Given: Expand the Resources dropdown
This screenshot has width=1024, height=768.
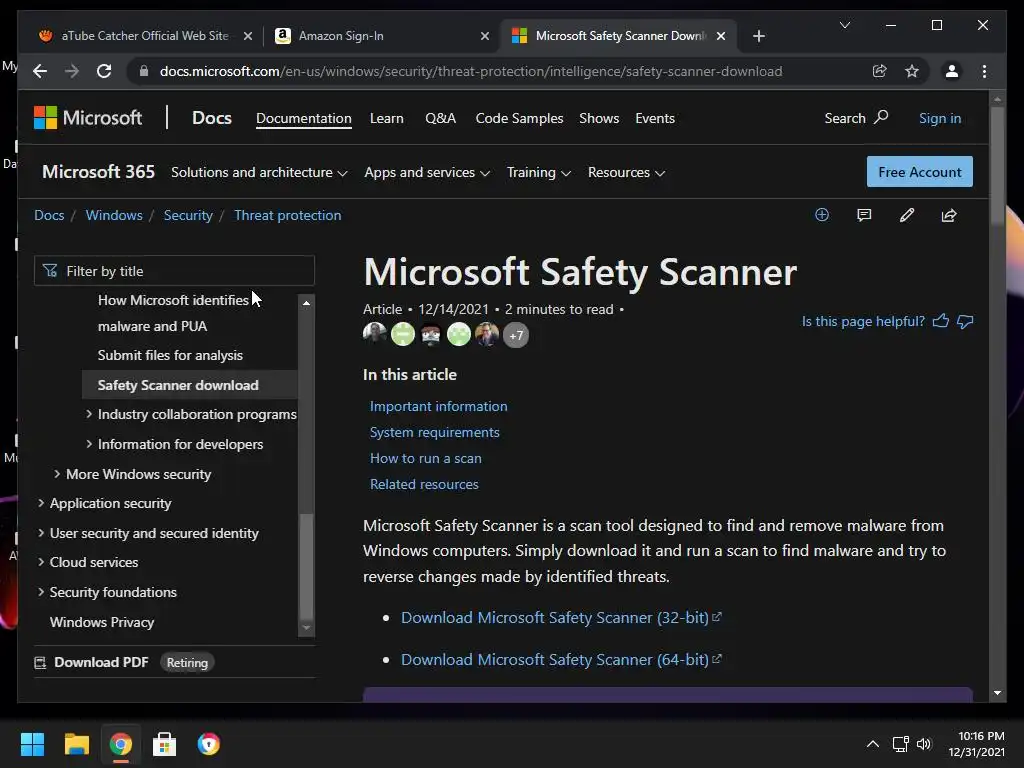Looking at the screenshot, I should [x=626, y=172].
